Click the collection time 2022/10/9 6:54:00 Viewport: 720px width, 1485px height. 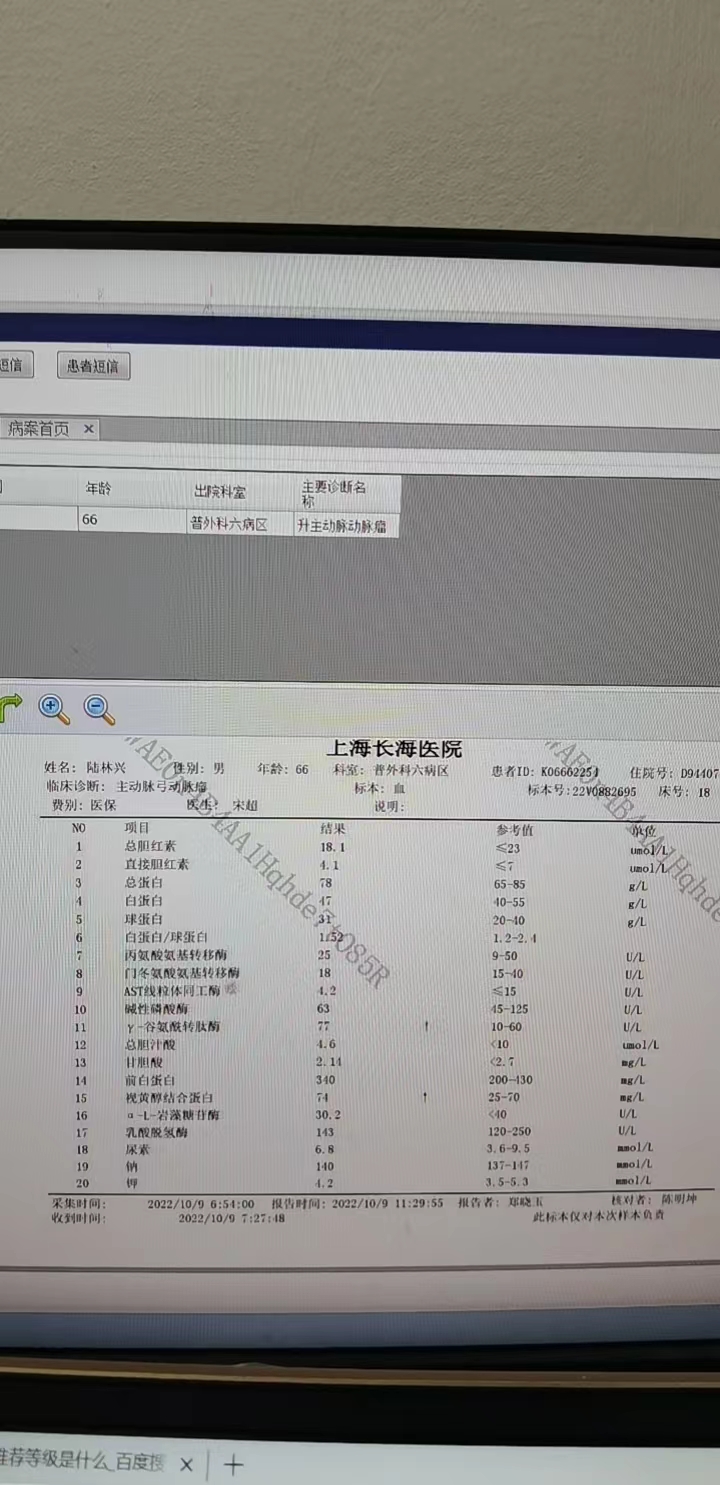click(200, 1204)
